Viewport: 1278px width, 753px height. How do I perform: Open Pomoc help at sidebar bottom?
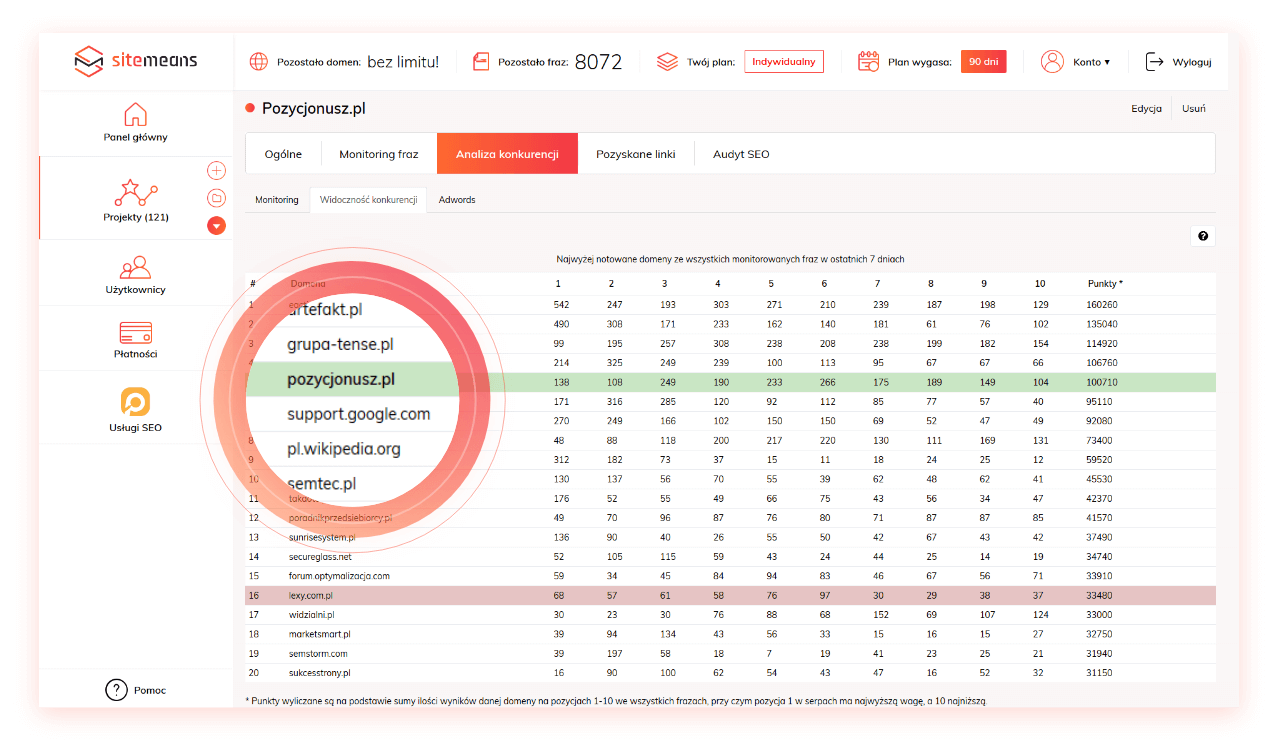(x=135, y=690)
